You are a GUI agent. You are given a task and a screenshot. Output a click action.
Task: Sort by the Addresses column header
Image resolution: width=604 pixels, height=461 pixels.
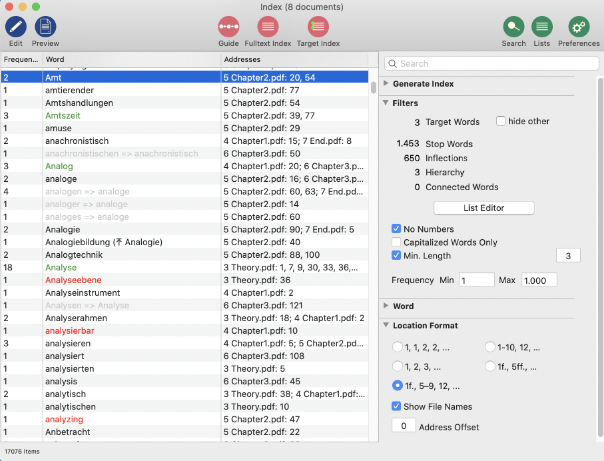coord(295,59)
